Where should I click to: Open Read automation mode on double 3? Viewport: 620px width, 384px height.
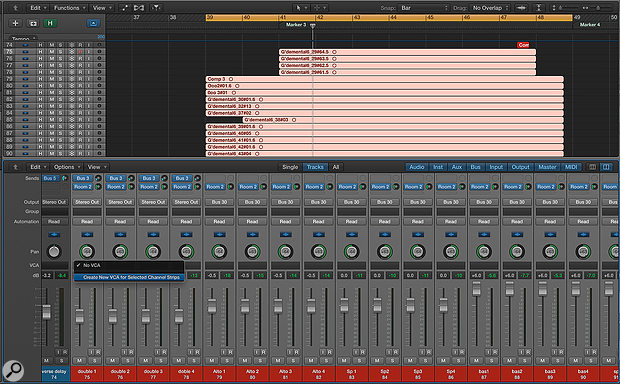click(153, 222)
